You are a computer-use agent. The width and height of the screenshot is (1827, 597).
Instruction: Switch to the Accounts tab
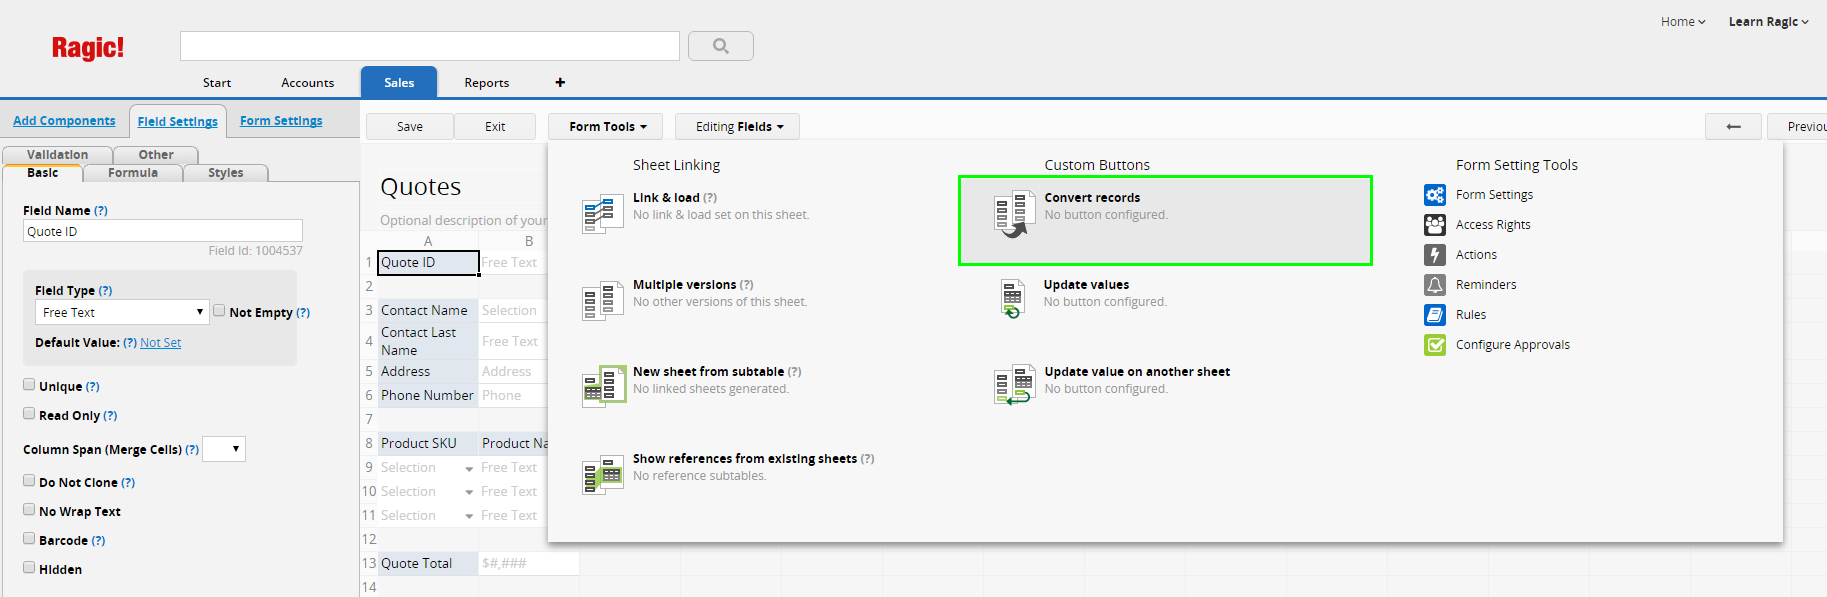(x=308, y=83)
